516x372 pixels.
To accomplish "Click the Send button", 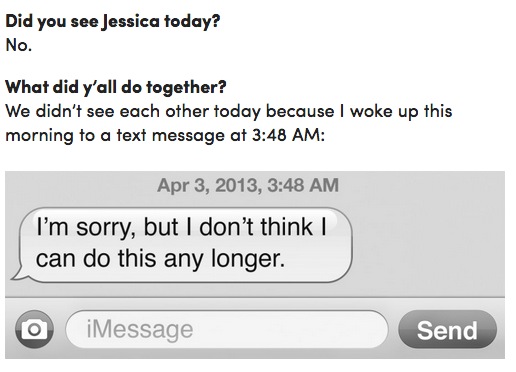I will click(447, 329).
